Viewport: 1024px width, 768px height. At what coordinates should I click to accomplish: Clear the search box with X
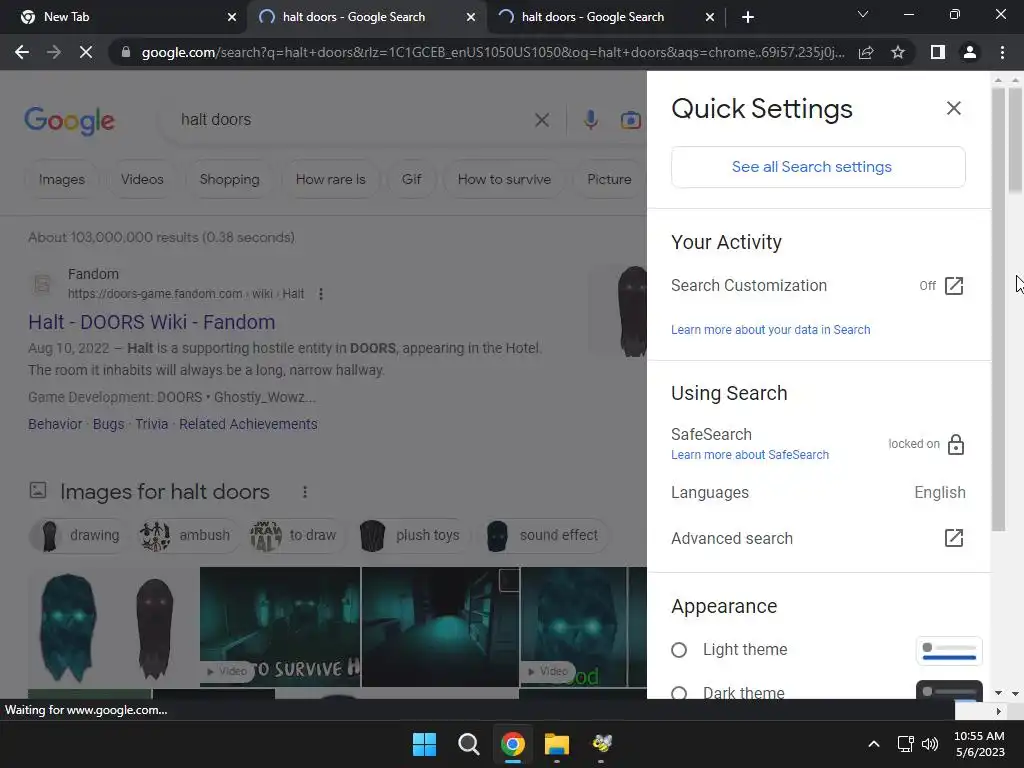pyautogui.click(x=541, y=120)
